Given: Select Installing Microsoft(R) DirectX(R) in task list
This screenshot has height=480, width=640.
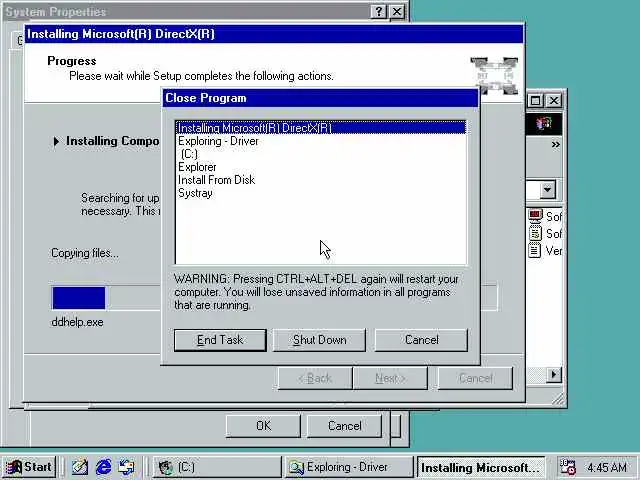Looking at the screenshot, I should 321,128.
